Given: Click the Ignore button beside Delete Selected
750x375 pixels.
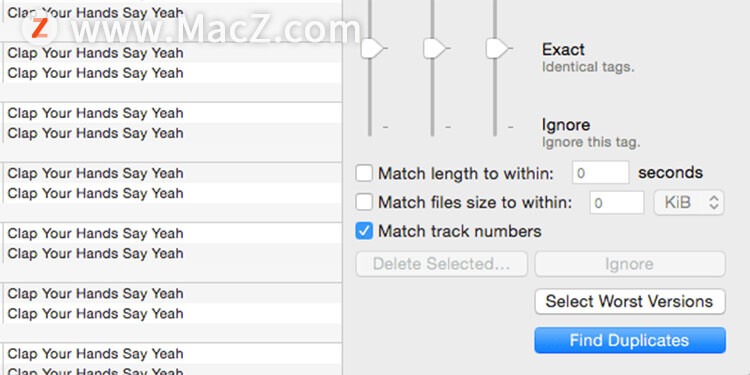Looking at the screenshot, I should click(x=630, y=264).
